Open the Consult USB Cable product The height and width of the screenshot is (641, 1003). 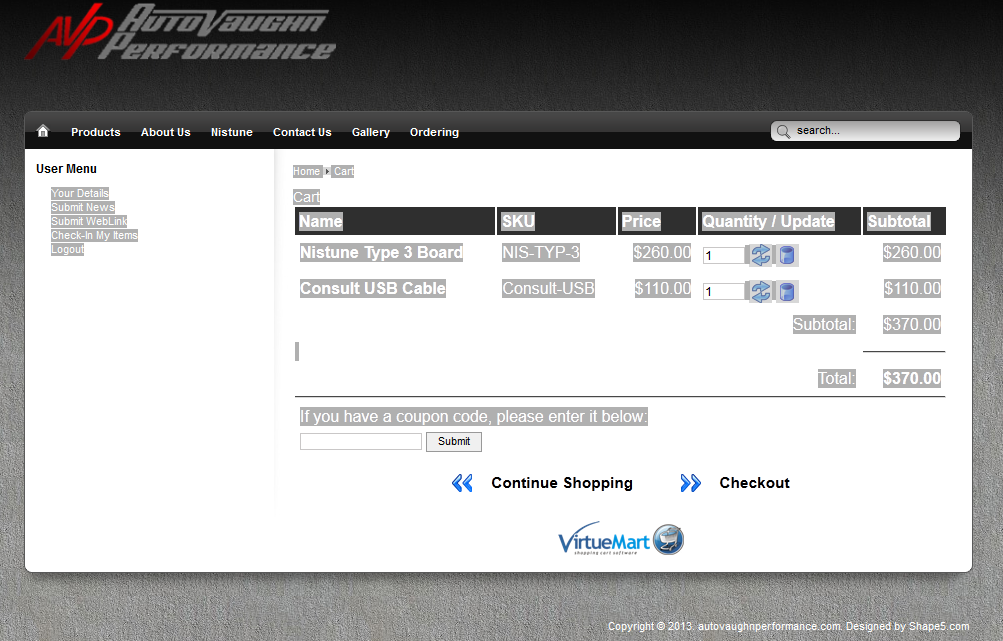pyautogui.click(x=373, y=289)
